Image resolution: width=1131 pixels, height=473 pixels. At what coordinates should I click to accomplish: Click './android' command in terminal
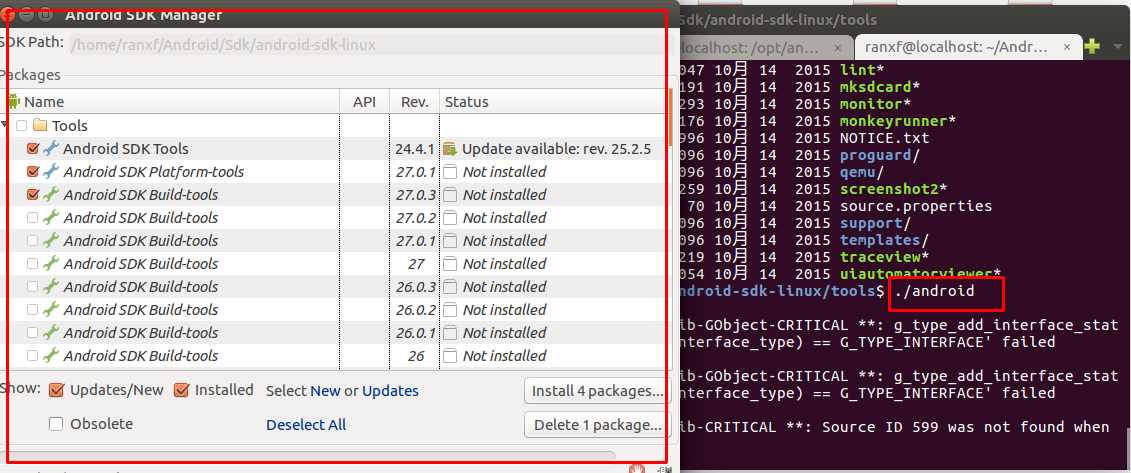[x=934, y=291]
